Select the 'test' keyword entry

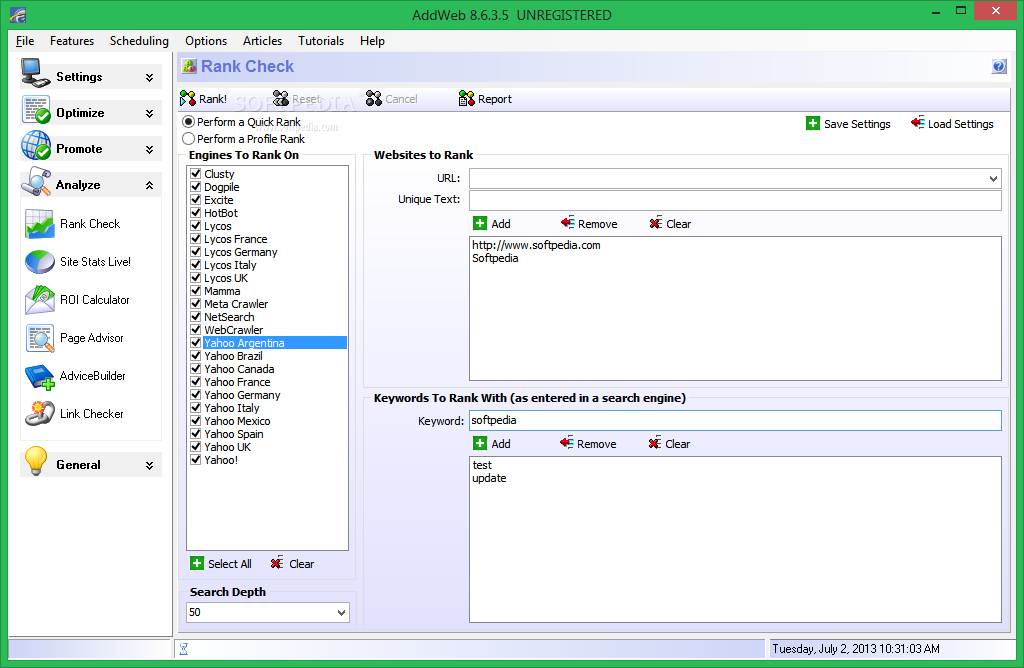tap(482, 465)
